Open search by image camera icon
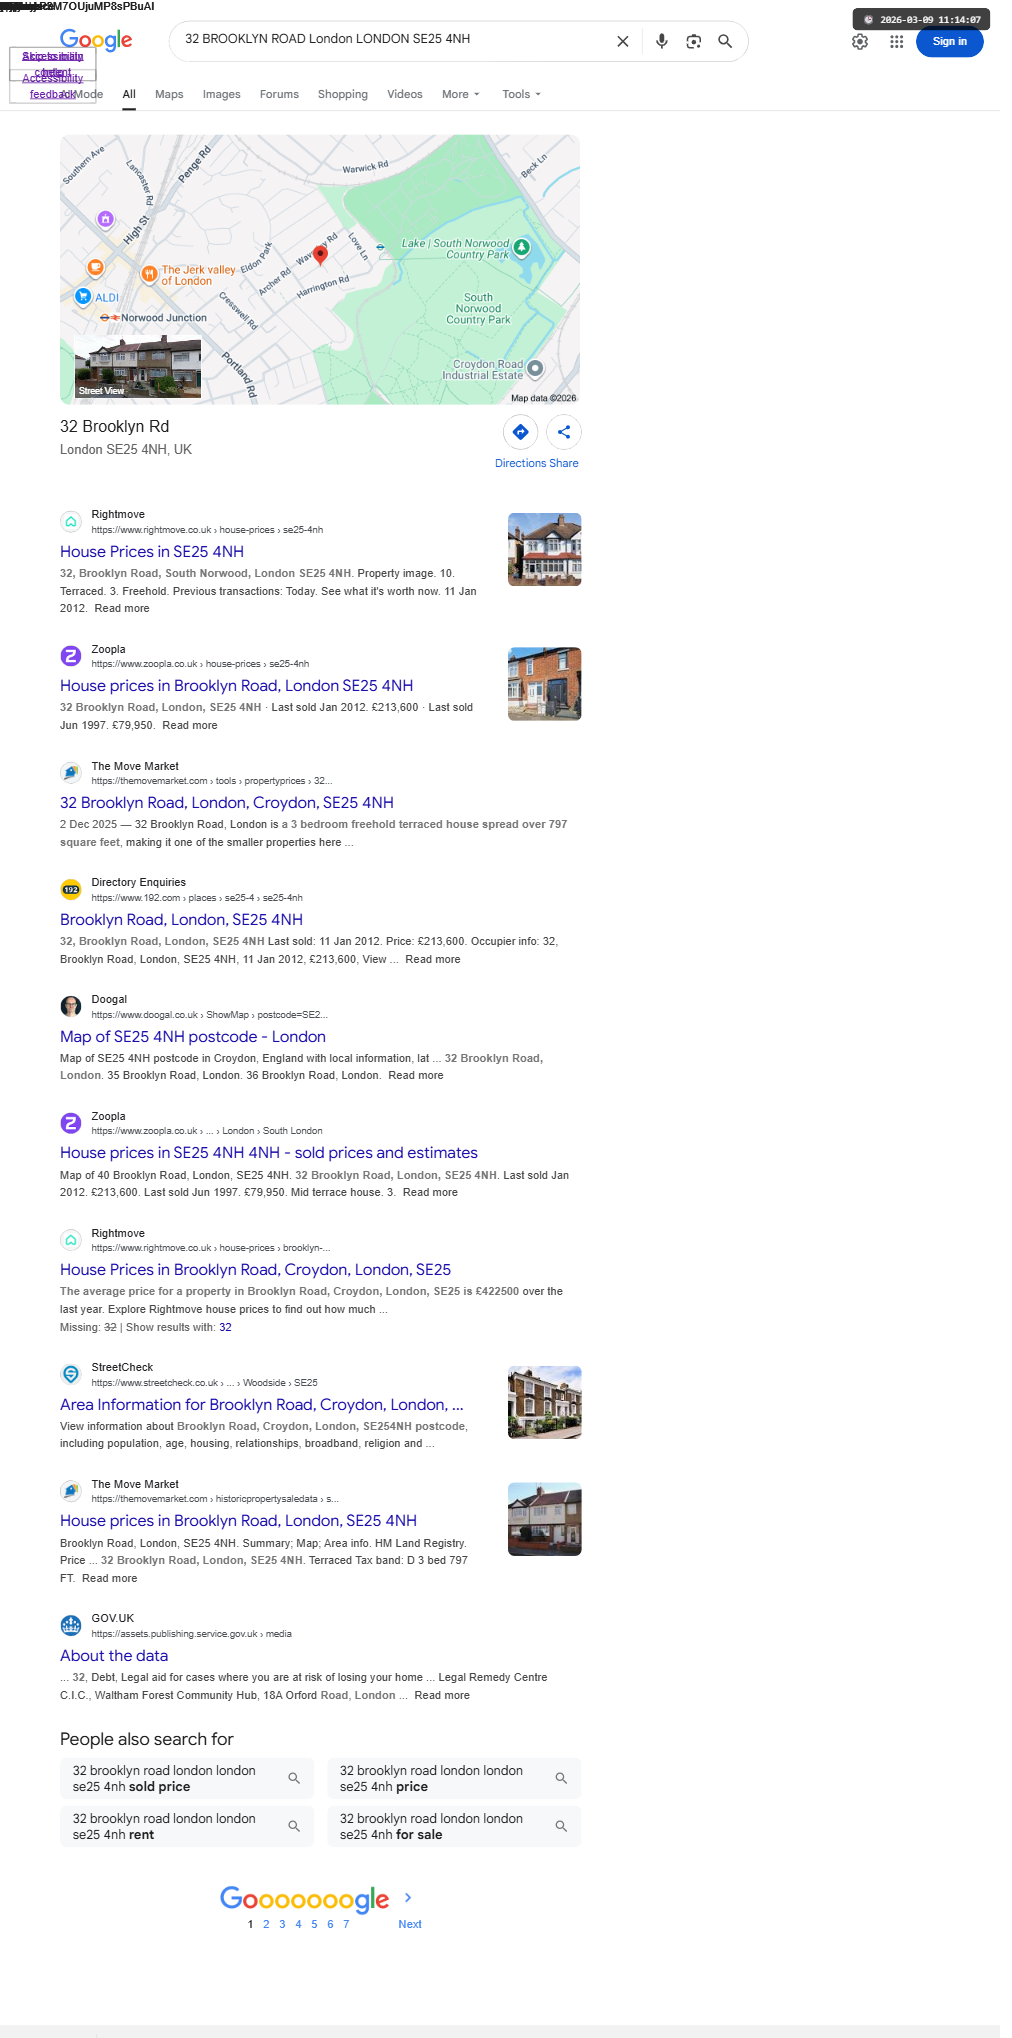Image resolution: width=1012 pixels, height=2038 pixels. click(x=693, y=41)
